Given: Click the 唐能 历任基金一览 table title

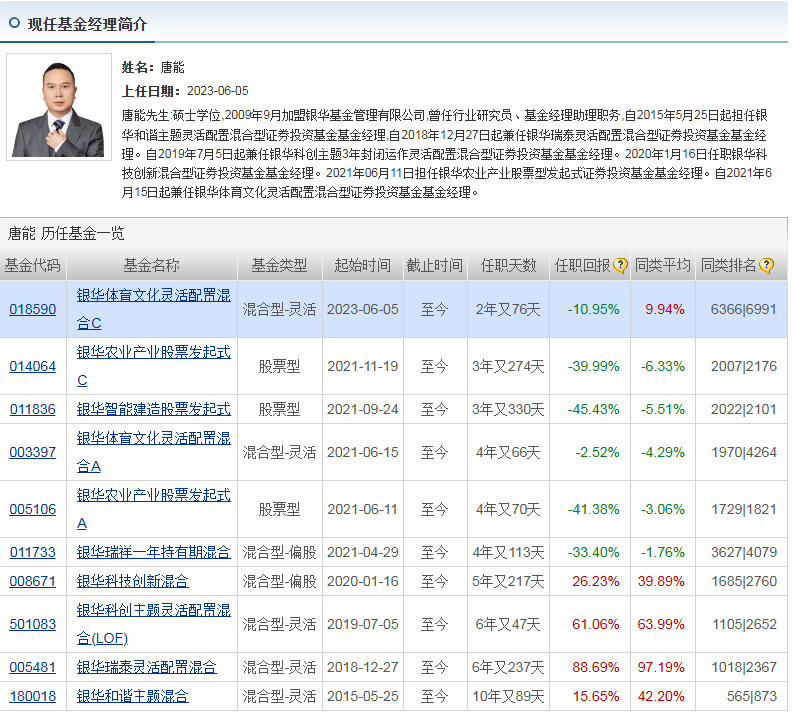Looking at the screenshot, I should coord(66,233).
